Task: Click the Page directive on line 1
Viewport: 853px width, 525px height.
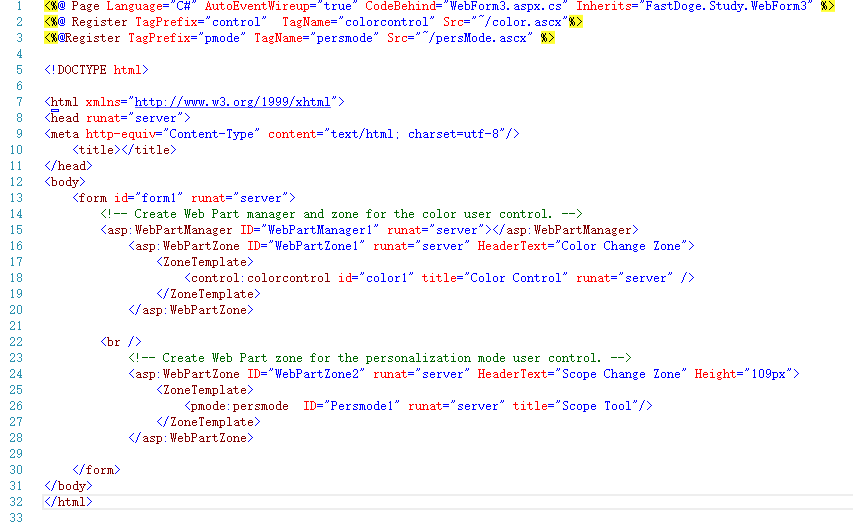Action: [439, 6]
